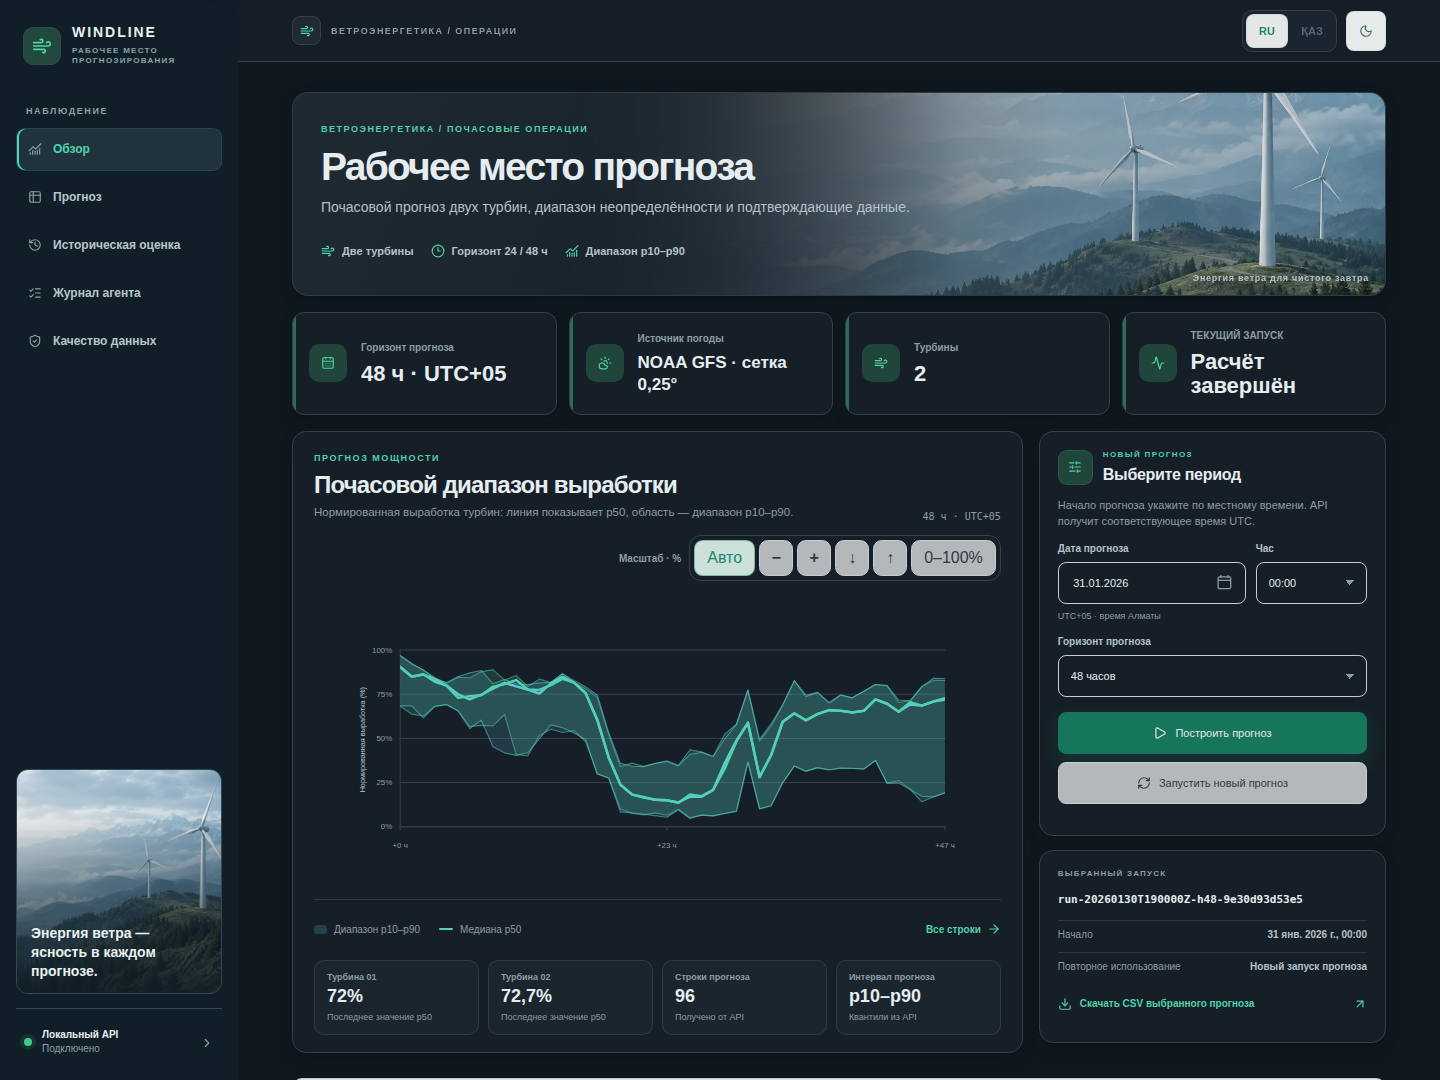1440x1080 pixels.
Task: Zoom in chart with plus button
Action: coord(814,558)
